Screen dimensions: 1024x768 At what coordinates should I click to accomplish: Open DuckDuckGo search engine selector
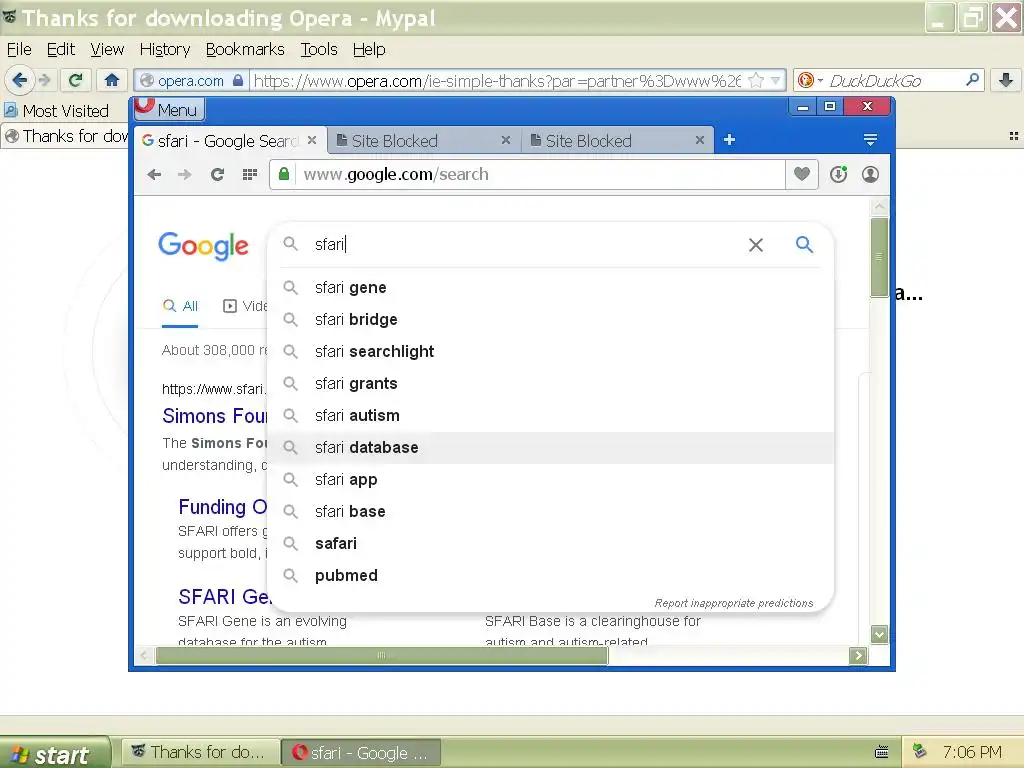coord(810,80)
